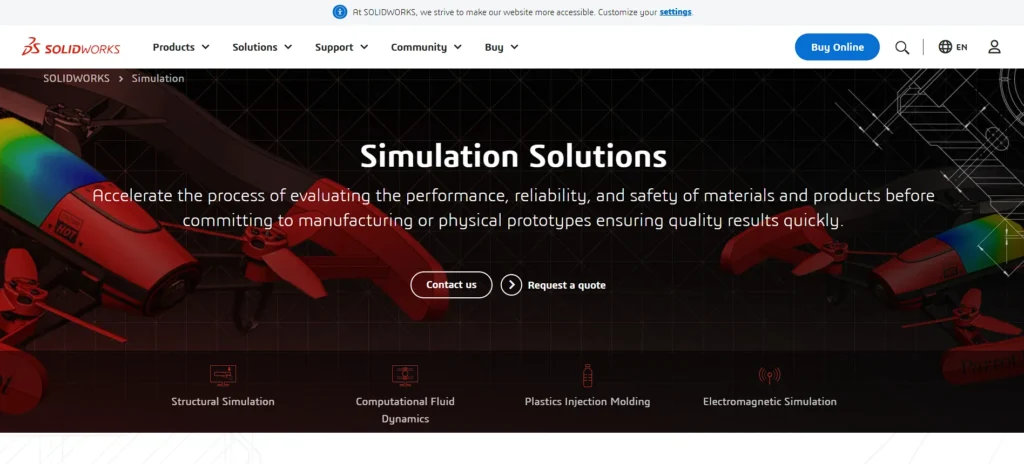The width and height of the screenshot is (1024, 464).
Task: Open Plastics Injection Molding link text
Action: (x=587, y=401)
